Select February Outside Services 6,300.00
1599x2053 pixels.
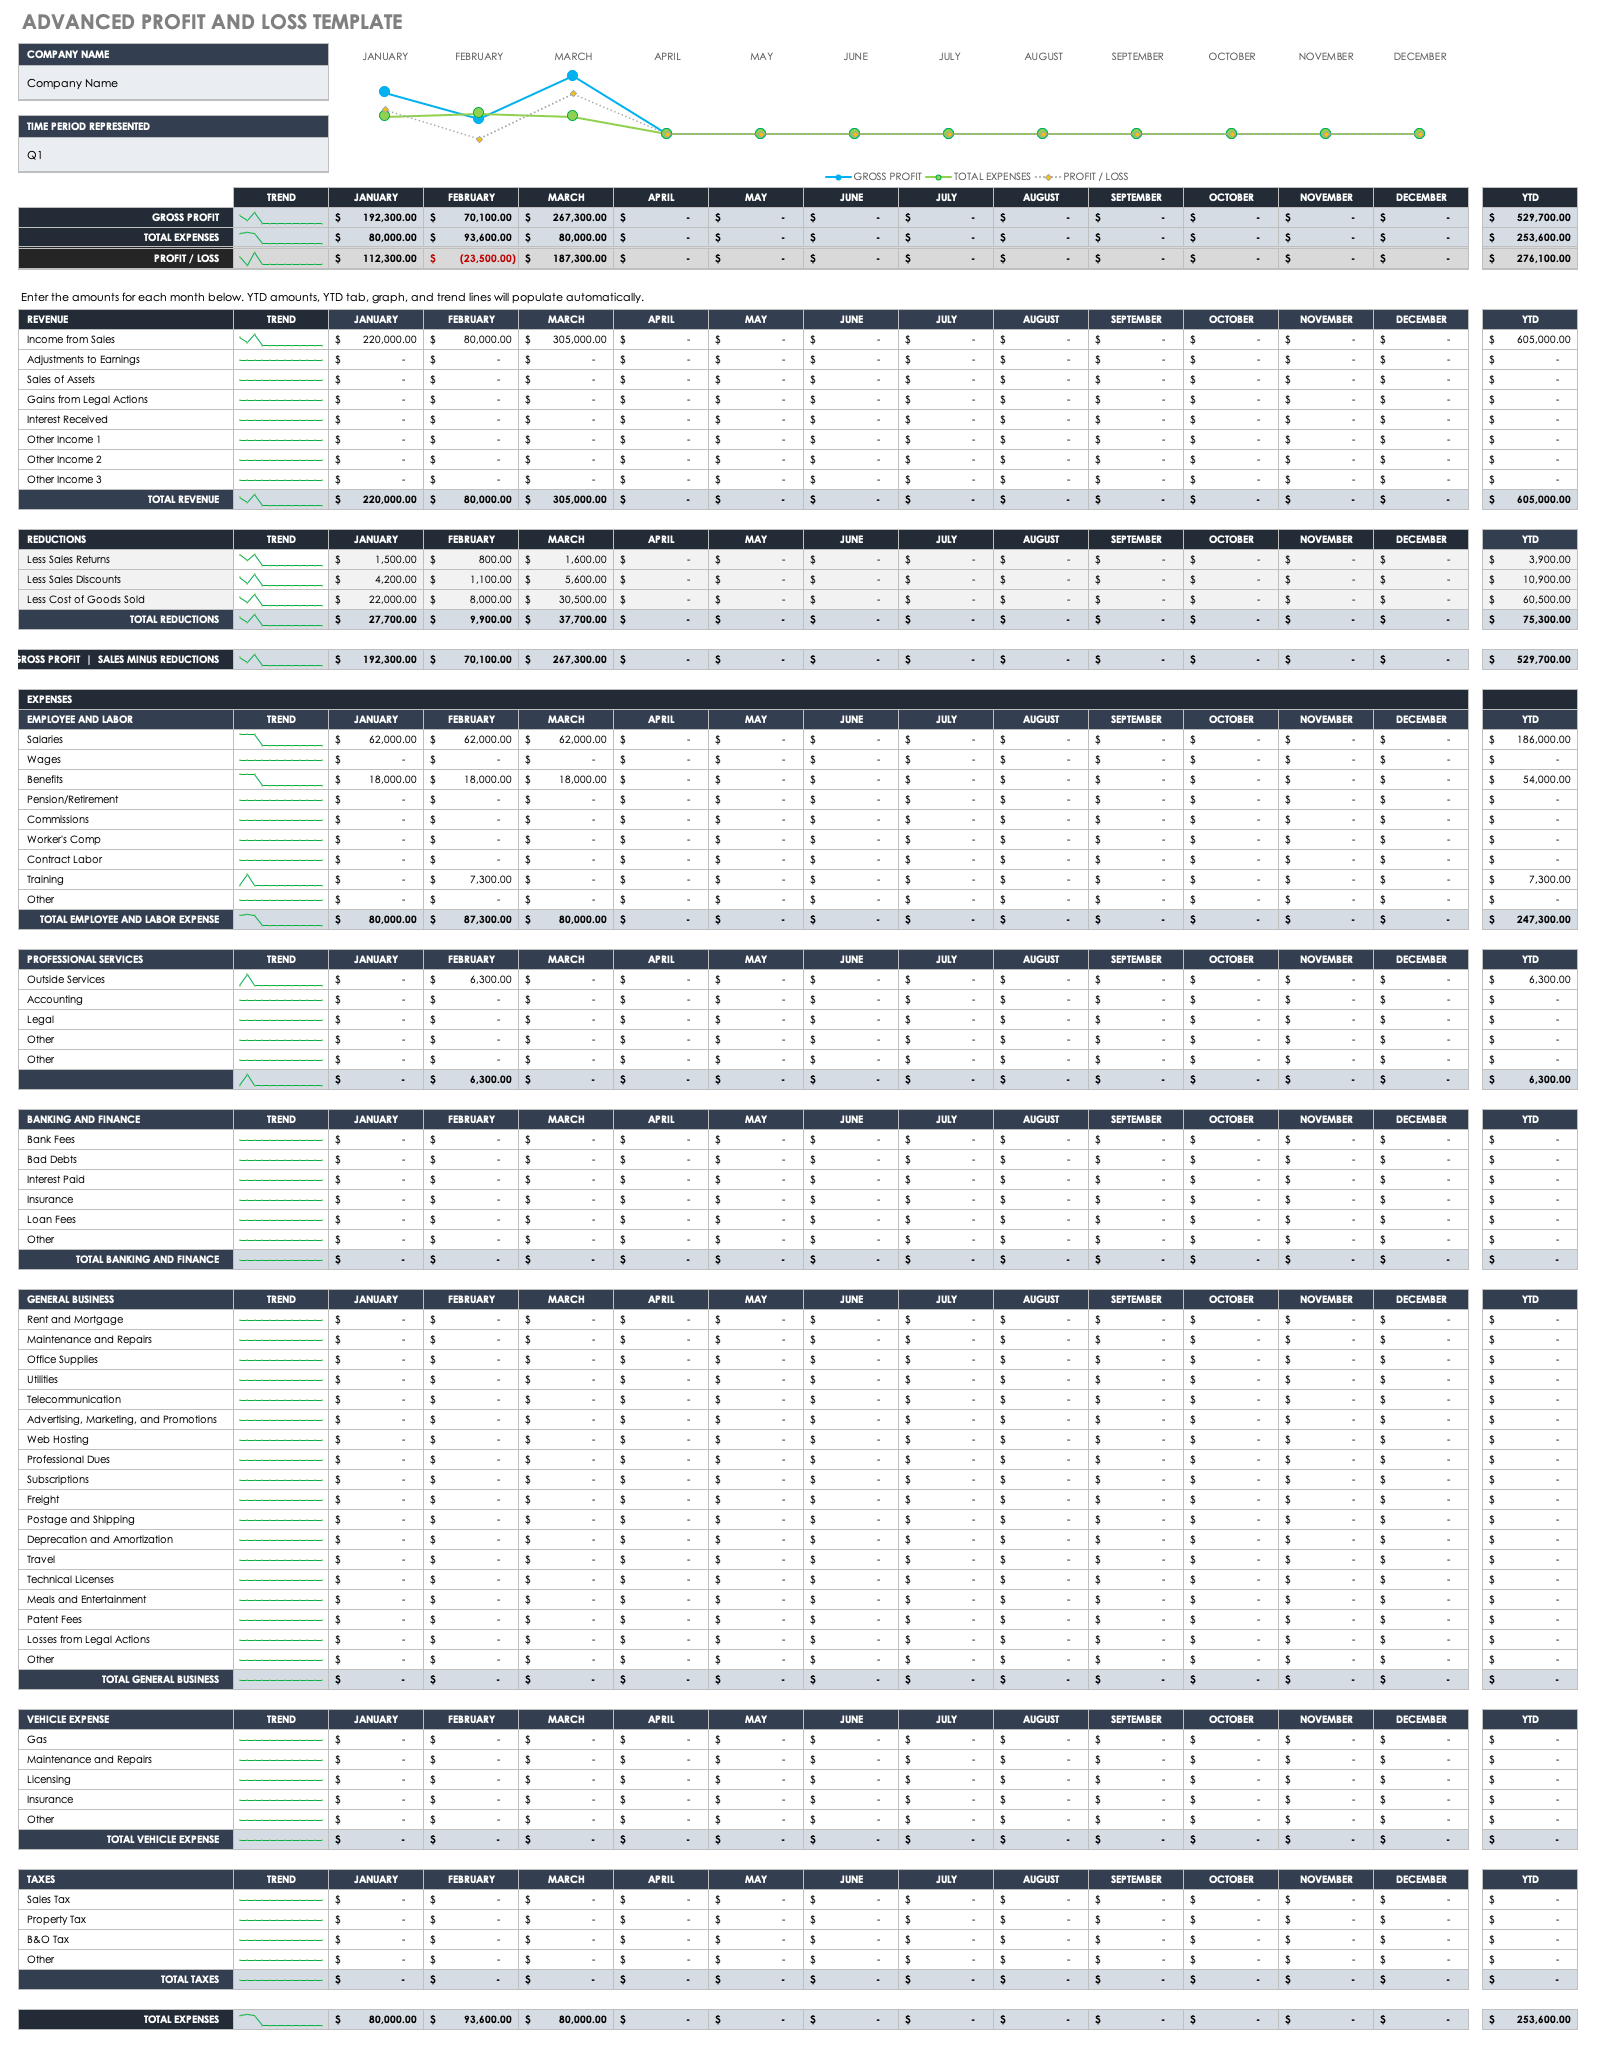coord(471,979)
